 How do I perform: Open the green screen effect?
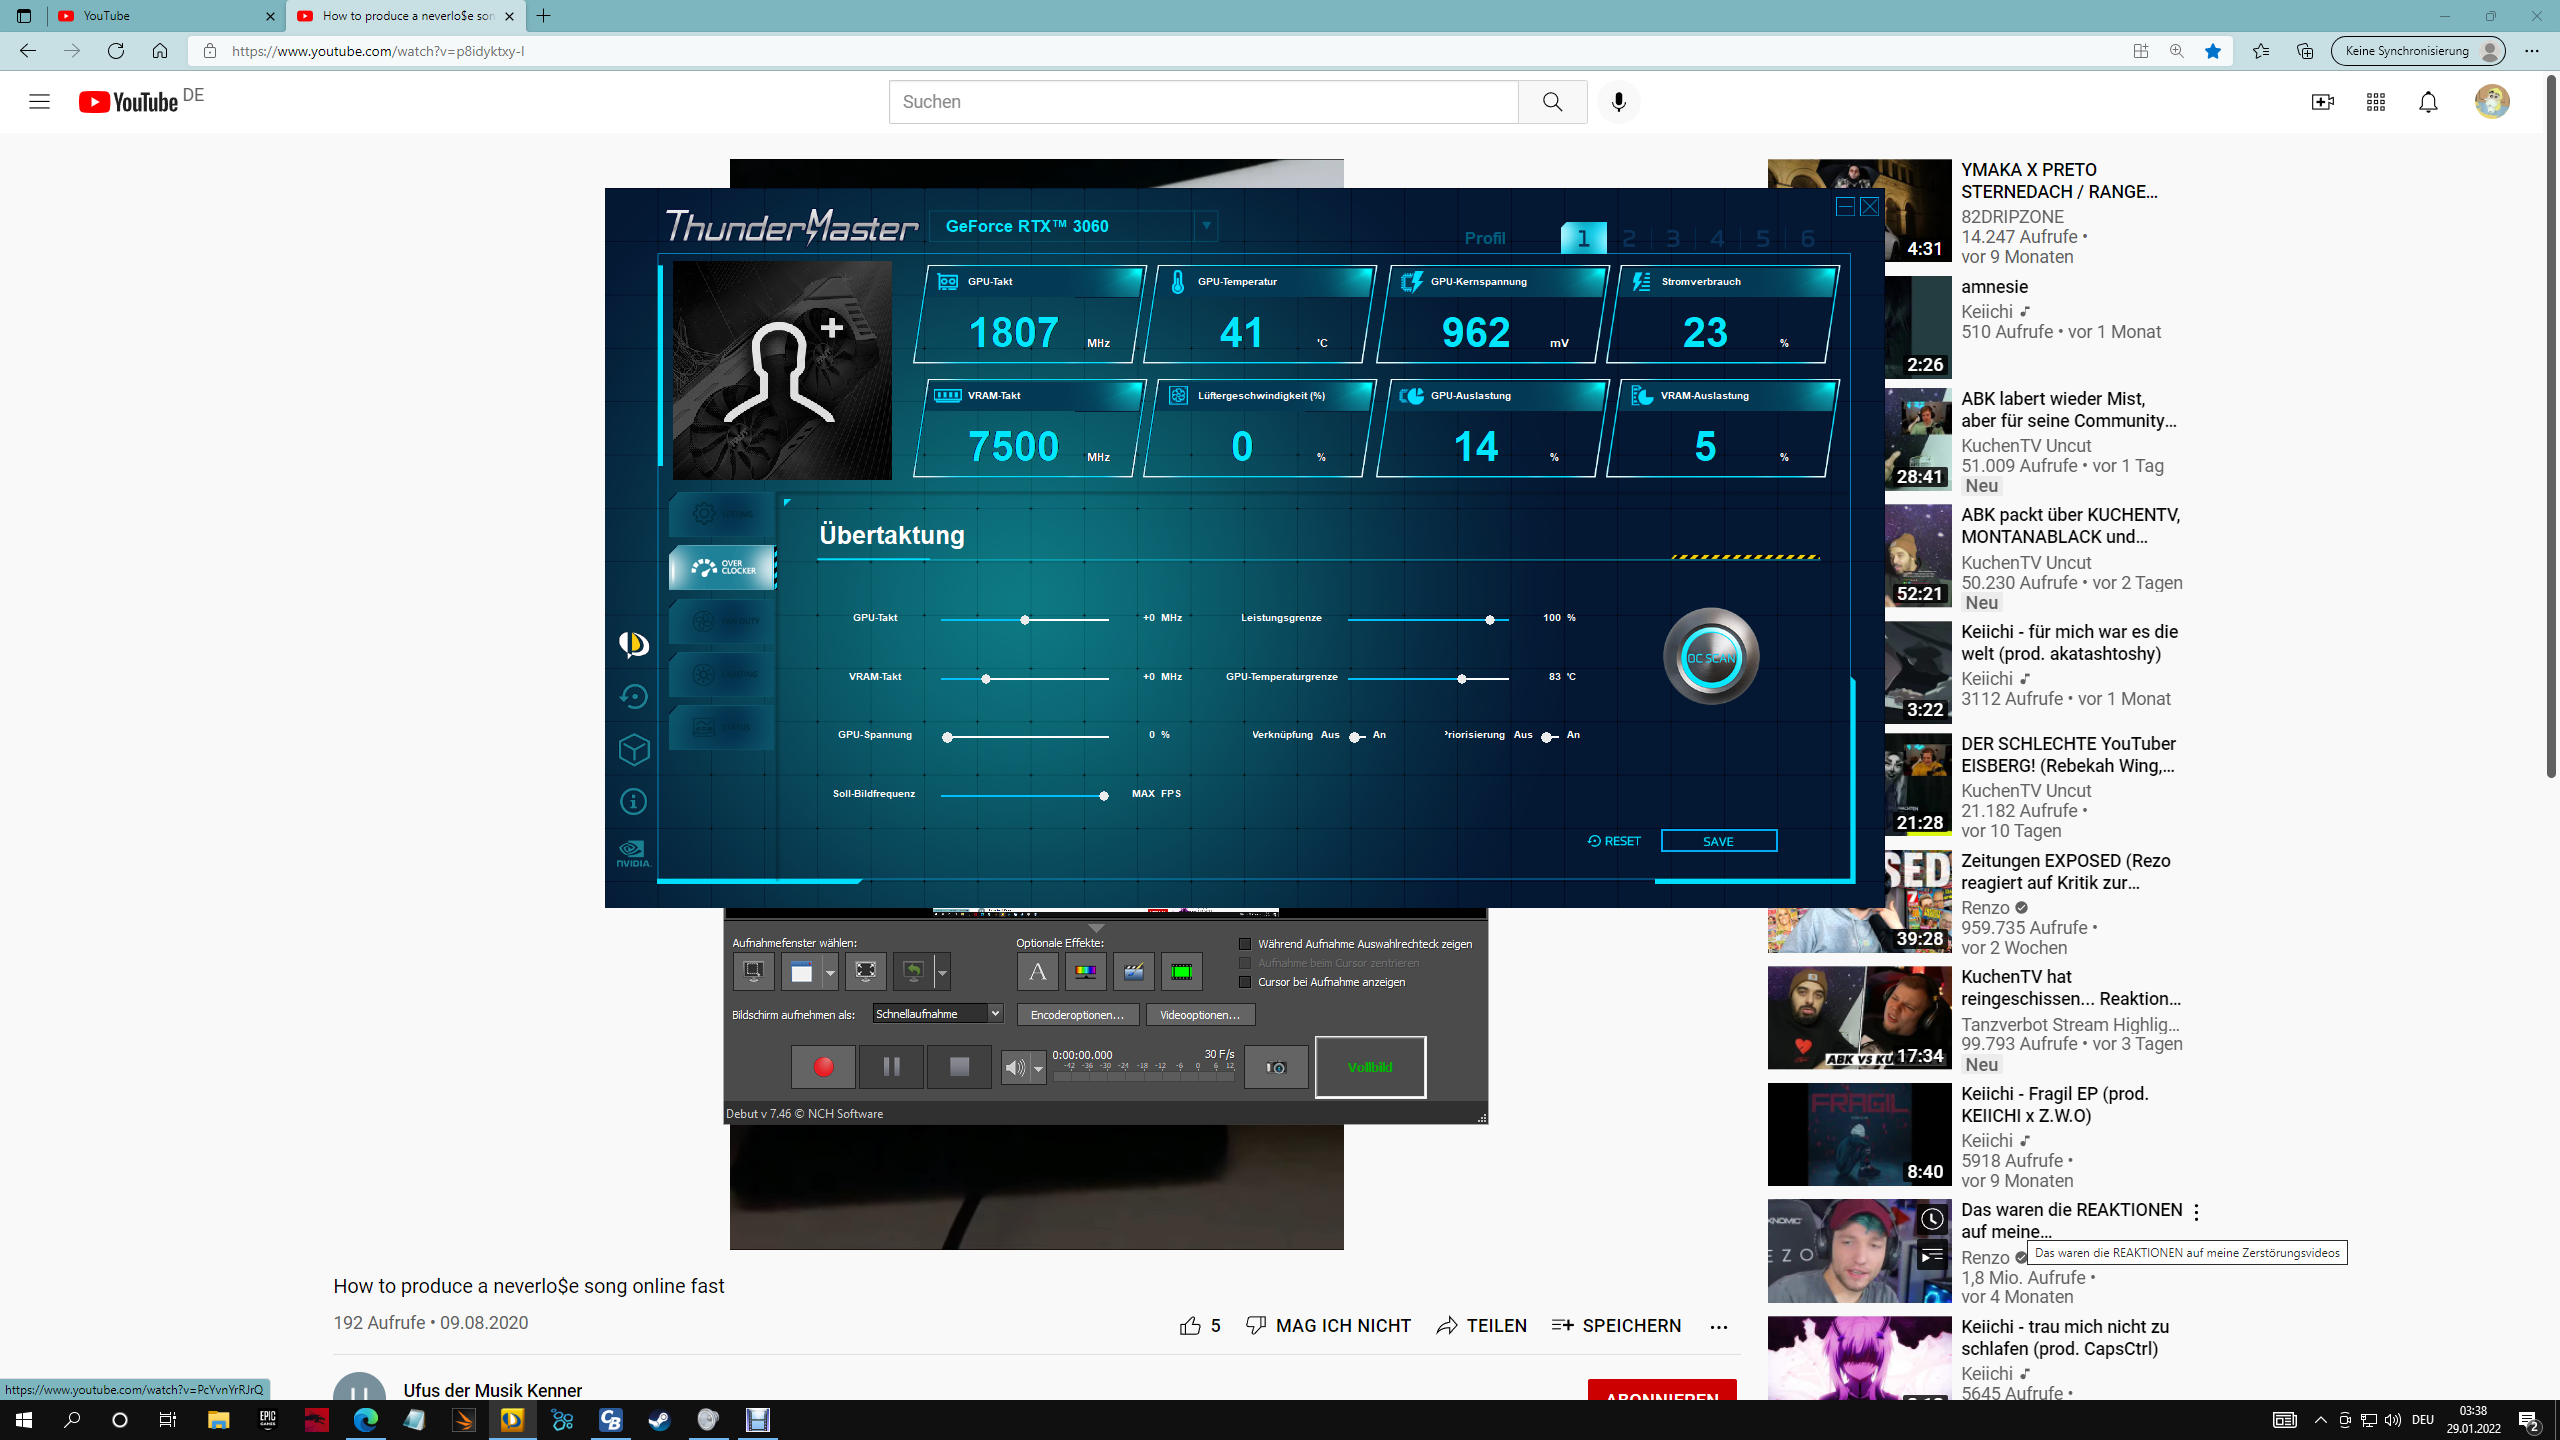[1181, 971]
